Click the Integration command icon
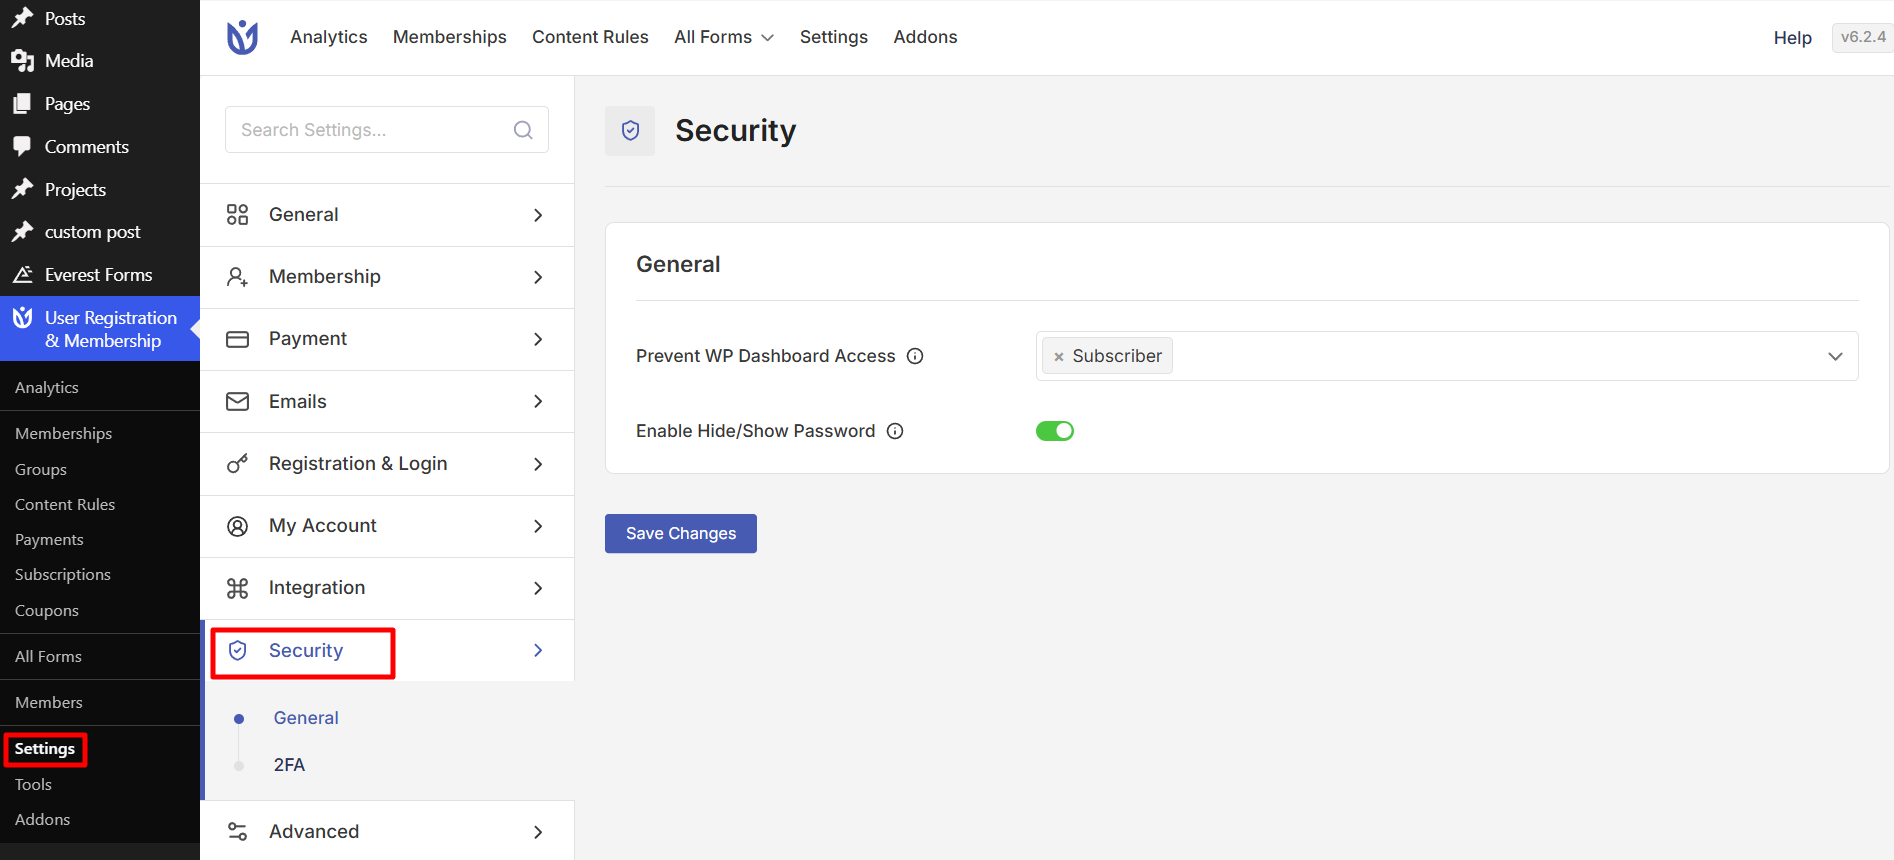This screenshot has height=860, width=1894. coord(237,588)
